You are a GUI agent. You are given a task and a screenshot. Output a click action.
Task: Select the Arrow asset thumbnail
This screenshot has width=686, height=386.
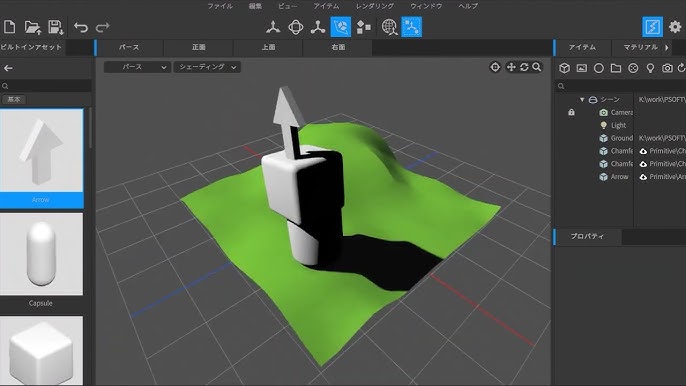[x=42, y=151]
